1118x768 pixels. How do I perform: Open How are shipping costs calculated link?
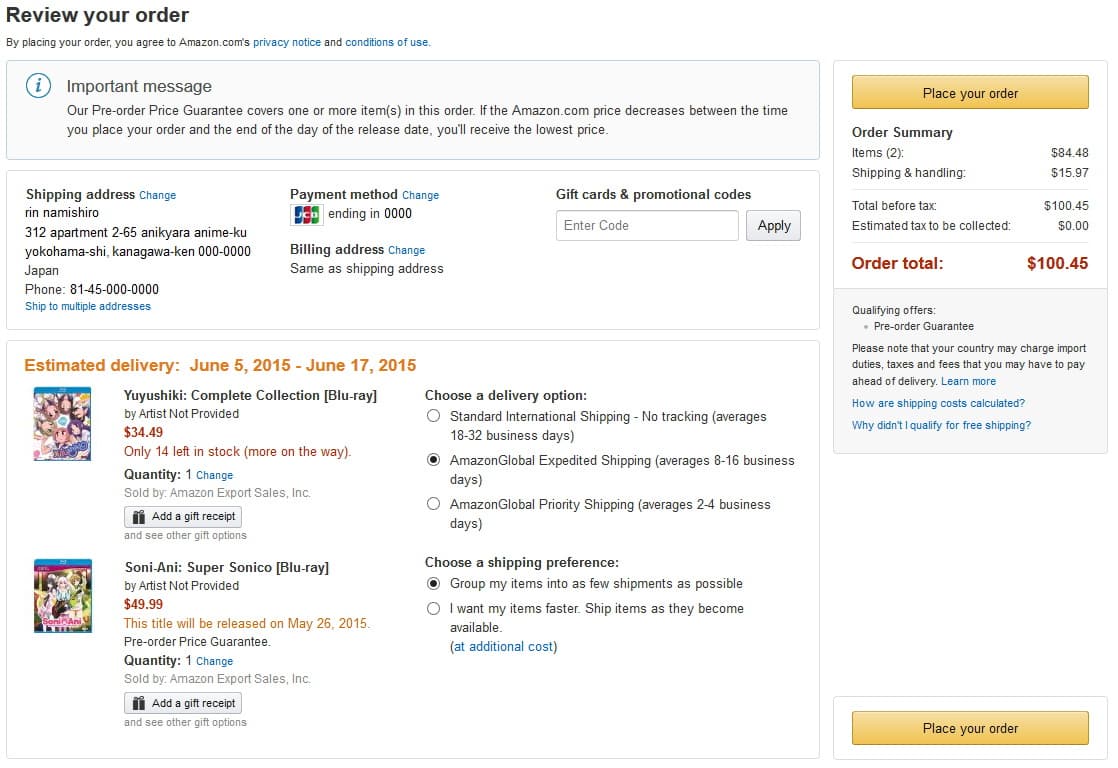pyautogui.click(x=938, y=404)
